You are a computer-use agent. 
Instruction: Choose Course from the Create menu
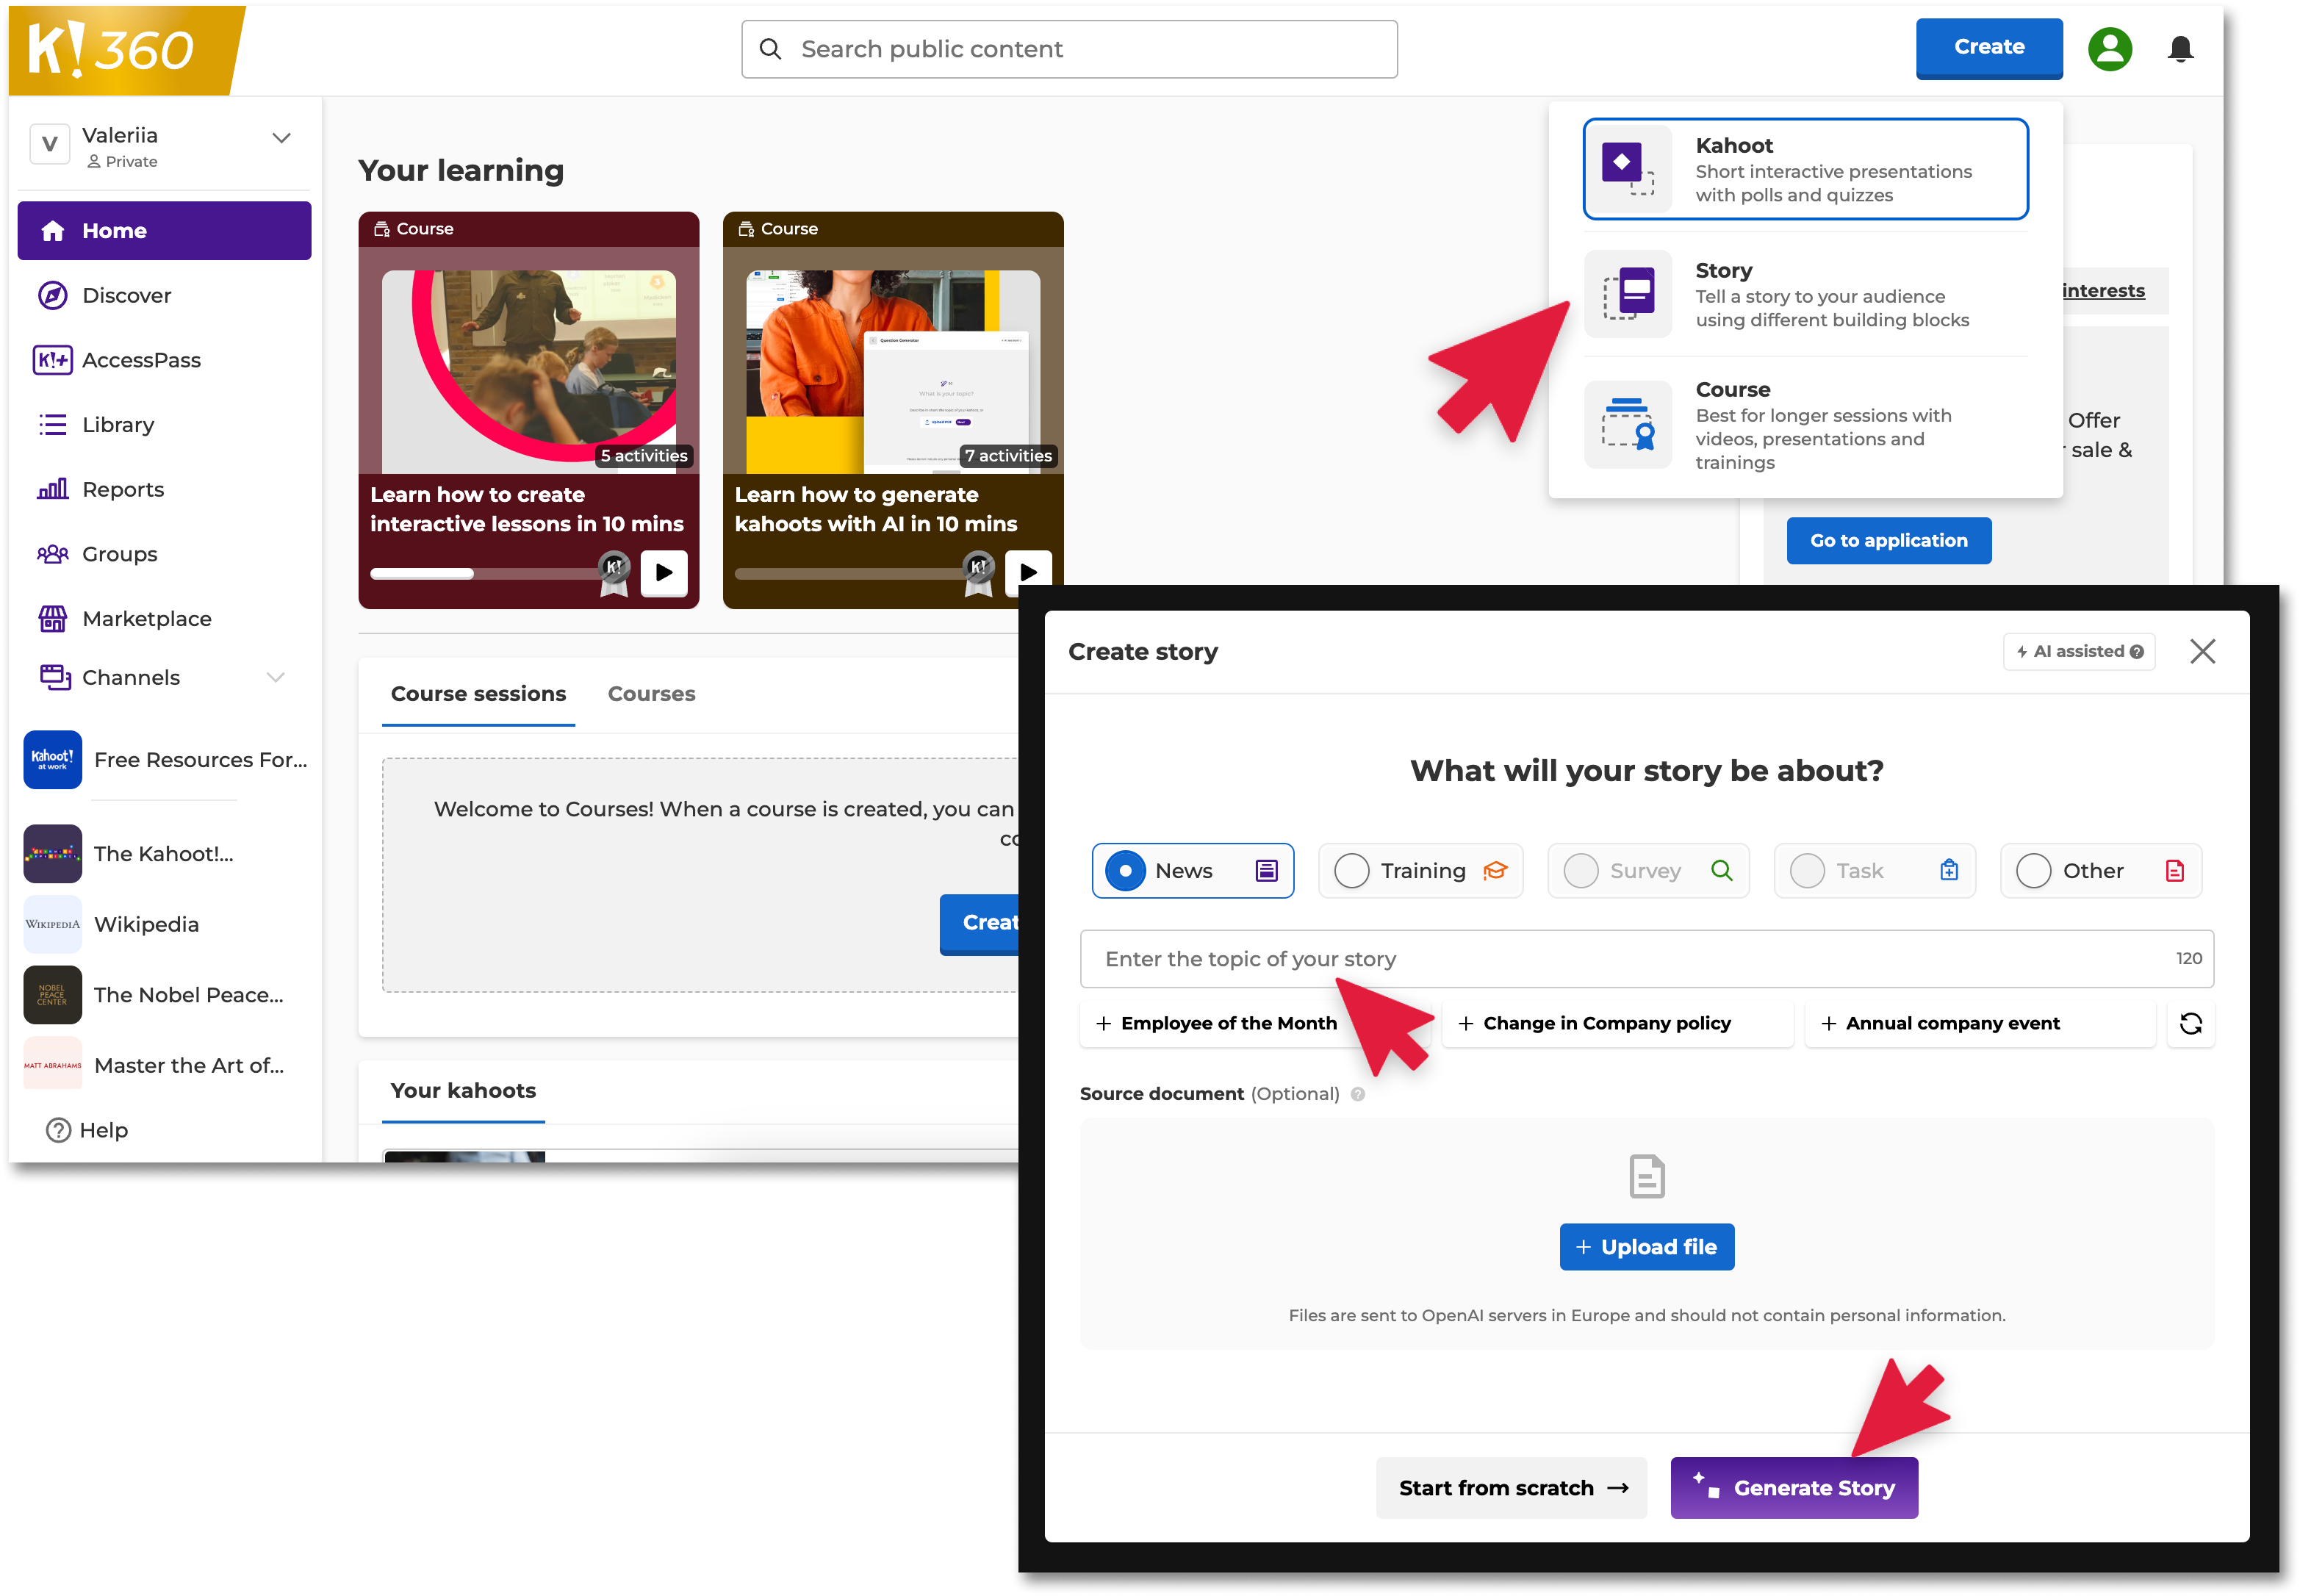pos(1805,425)
